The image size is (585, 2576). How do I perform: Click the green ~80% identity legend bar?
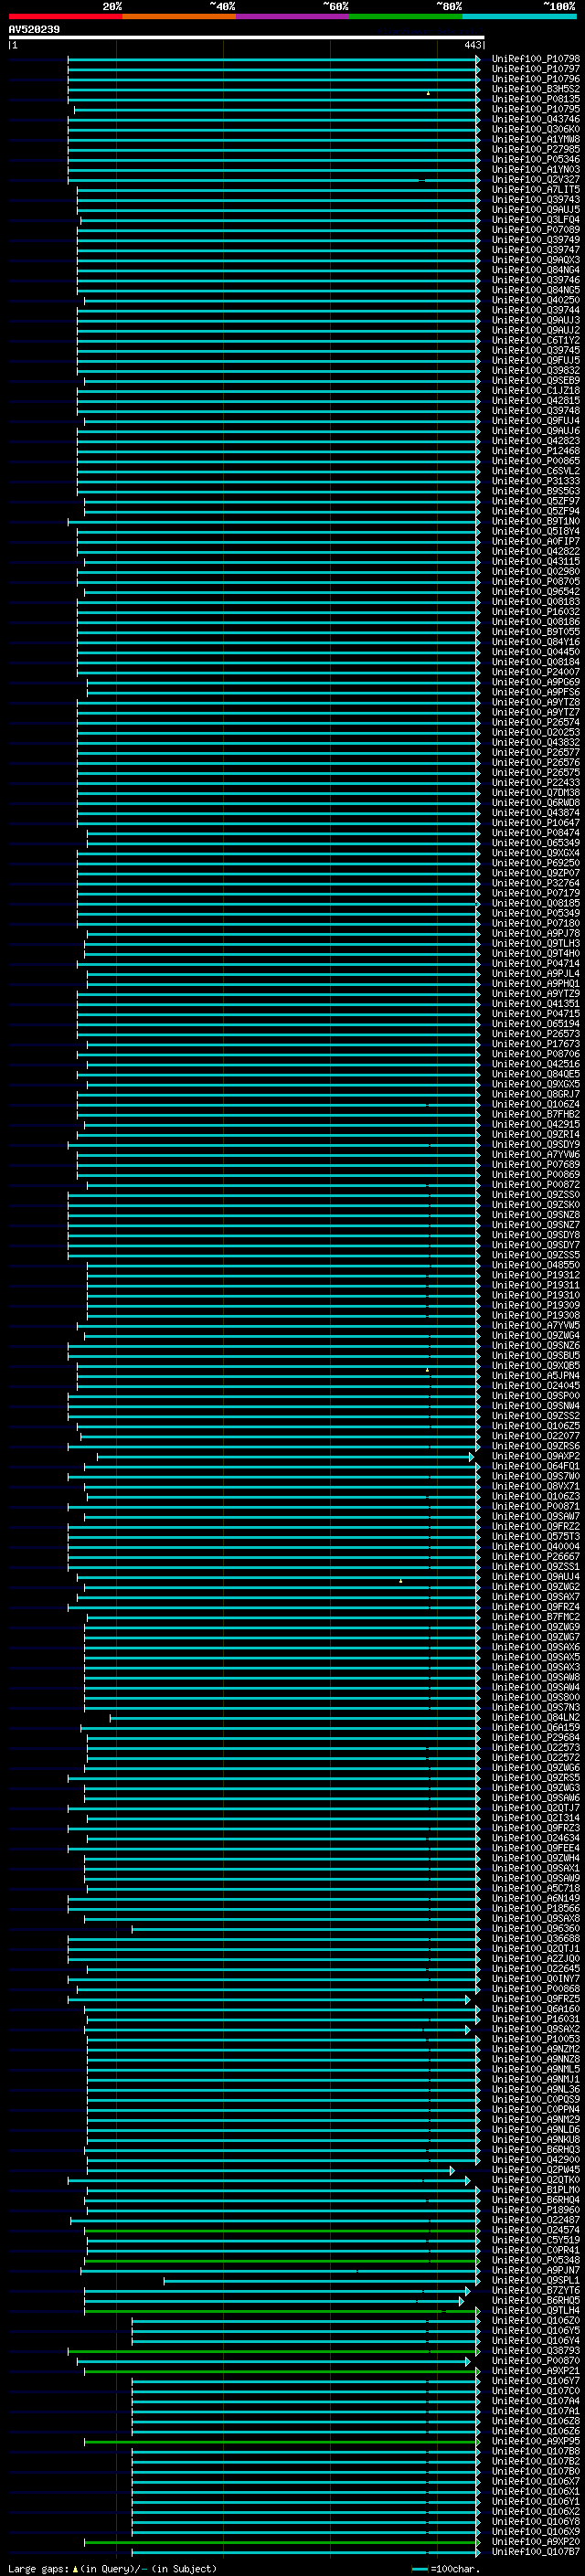[x=406, y=16]
